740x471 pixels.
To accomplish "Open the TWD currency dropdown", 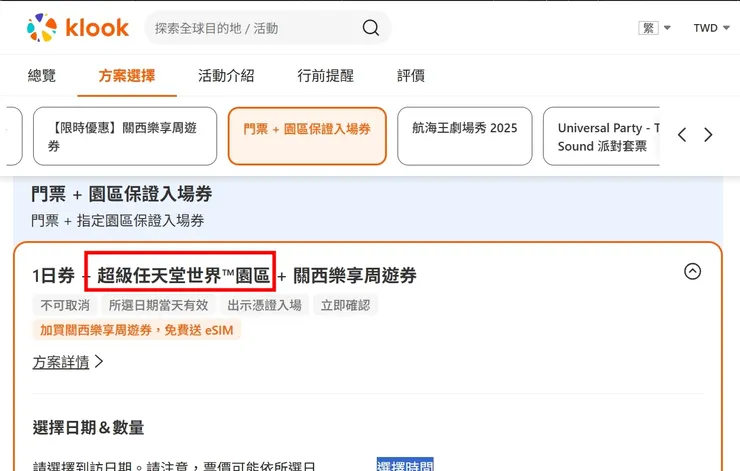I will pyautogui.click(x=711, y=28).
